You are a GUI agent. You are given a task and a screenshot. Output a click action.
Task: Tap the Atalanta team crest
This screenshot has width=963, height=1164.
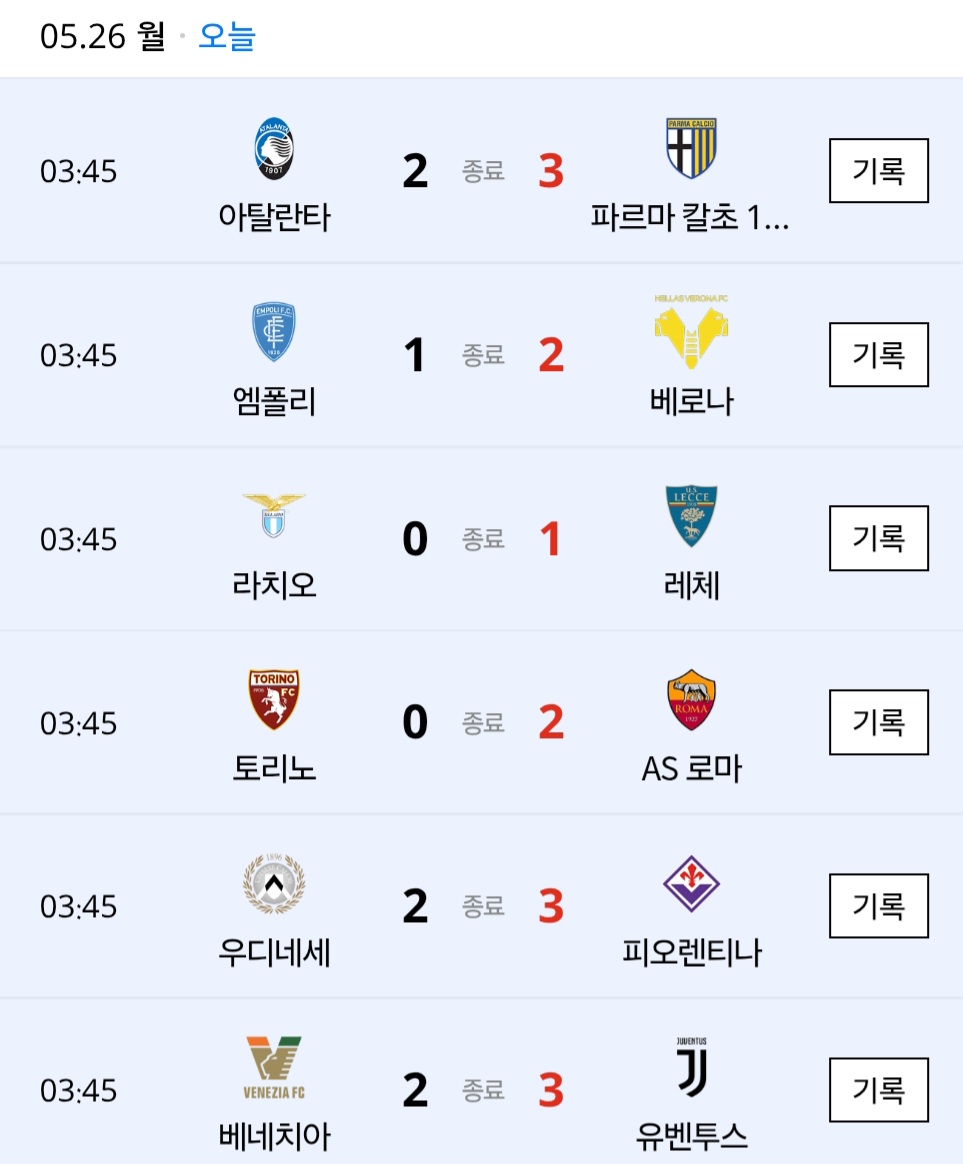274,148
